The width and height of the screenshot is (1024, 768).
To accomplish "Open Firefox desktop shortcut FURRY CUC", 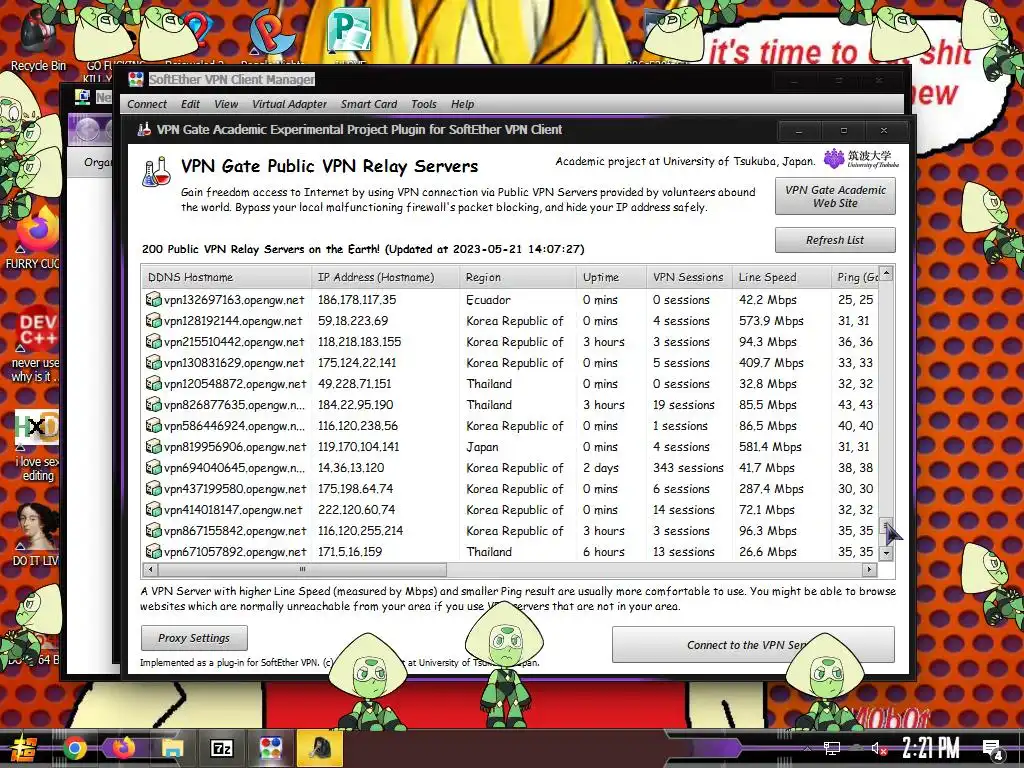I will pyautogui.click(x=34, y=238).
